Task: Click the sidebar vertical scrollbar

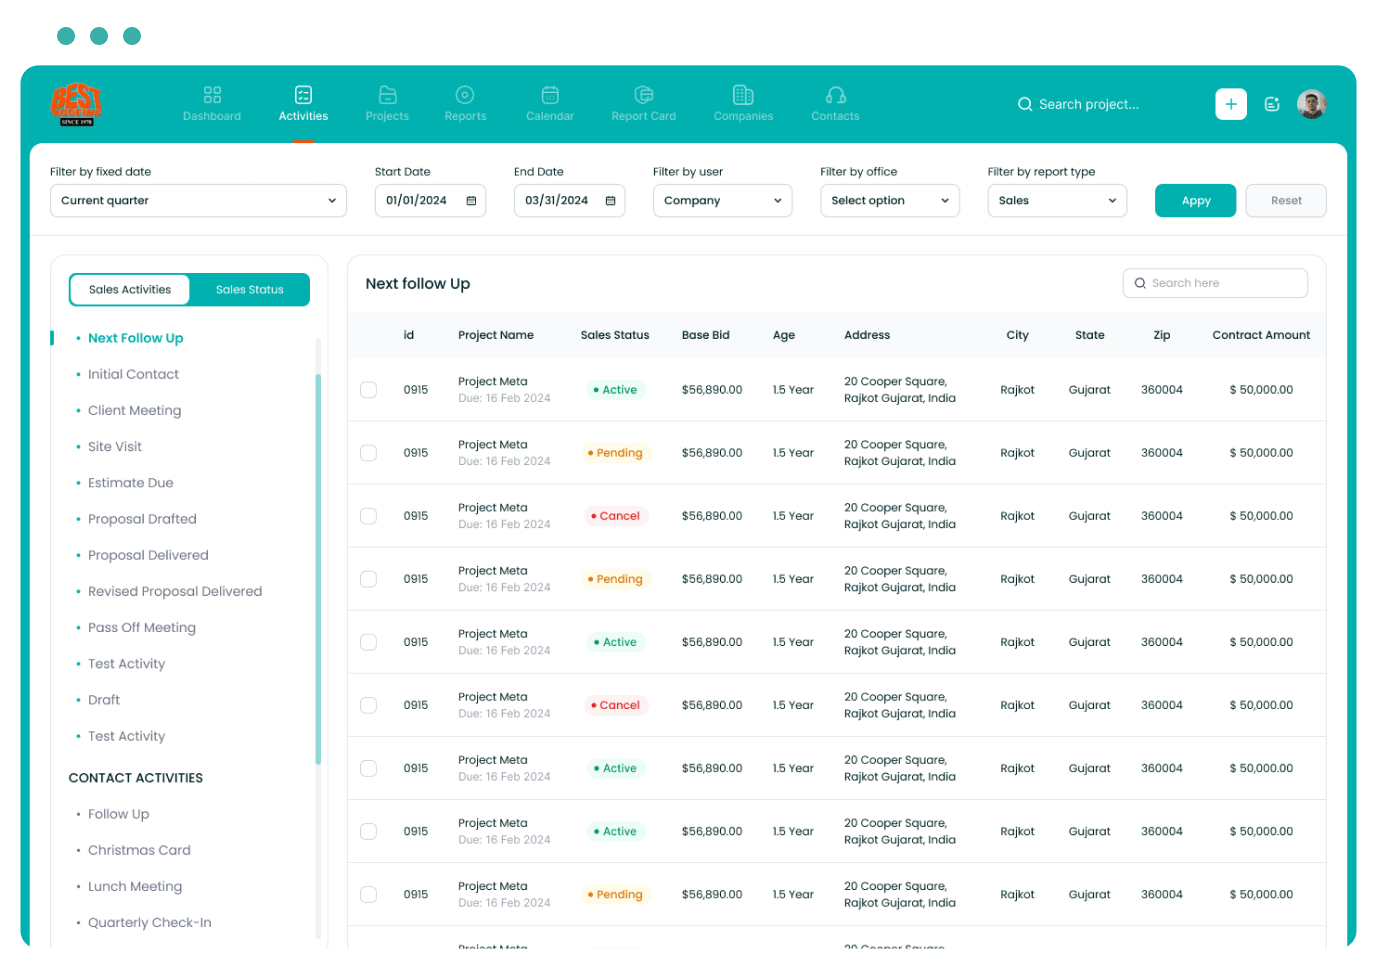Action: [318, 570]
